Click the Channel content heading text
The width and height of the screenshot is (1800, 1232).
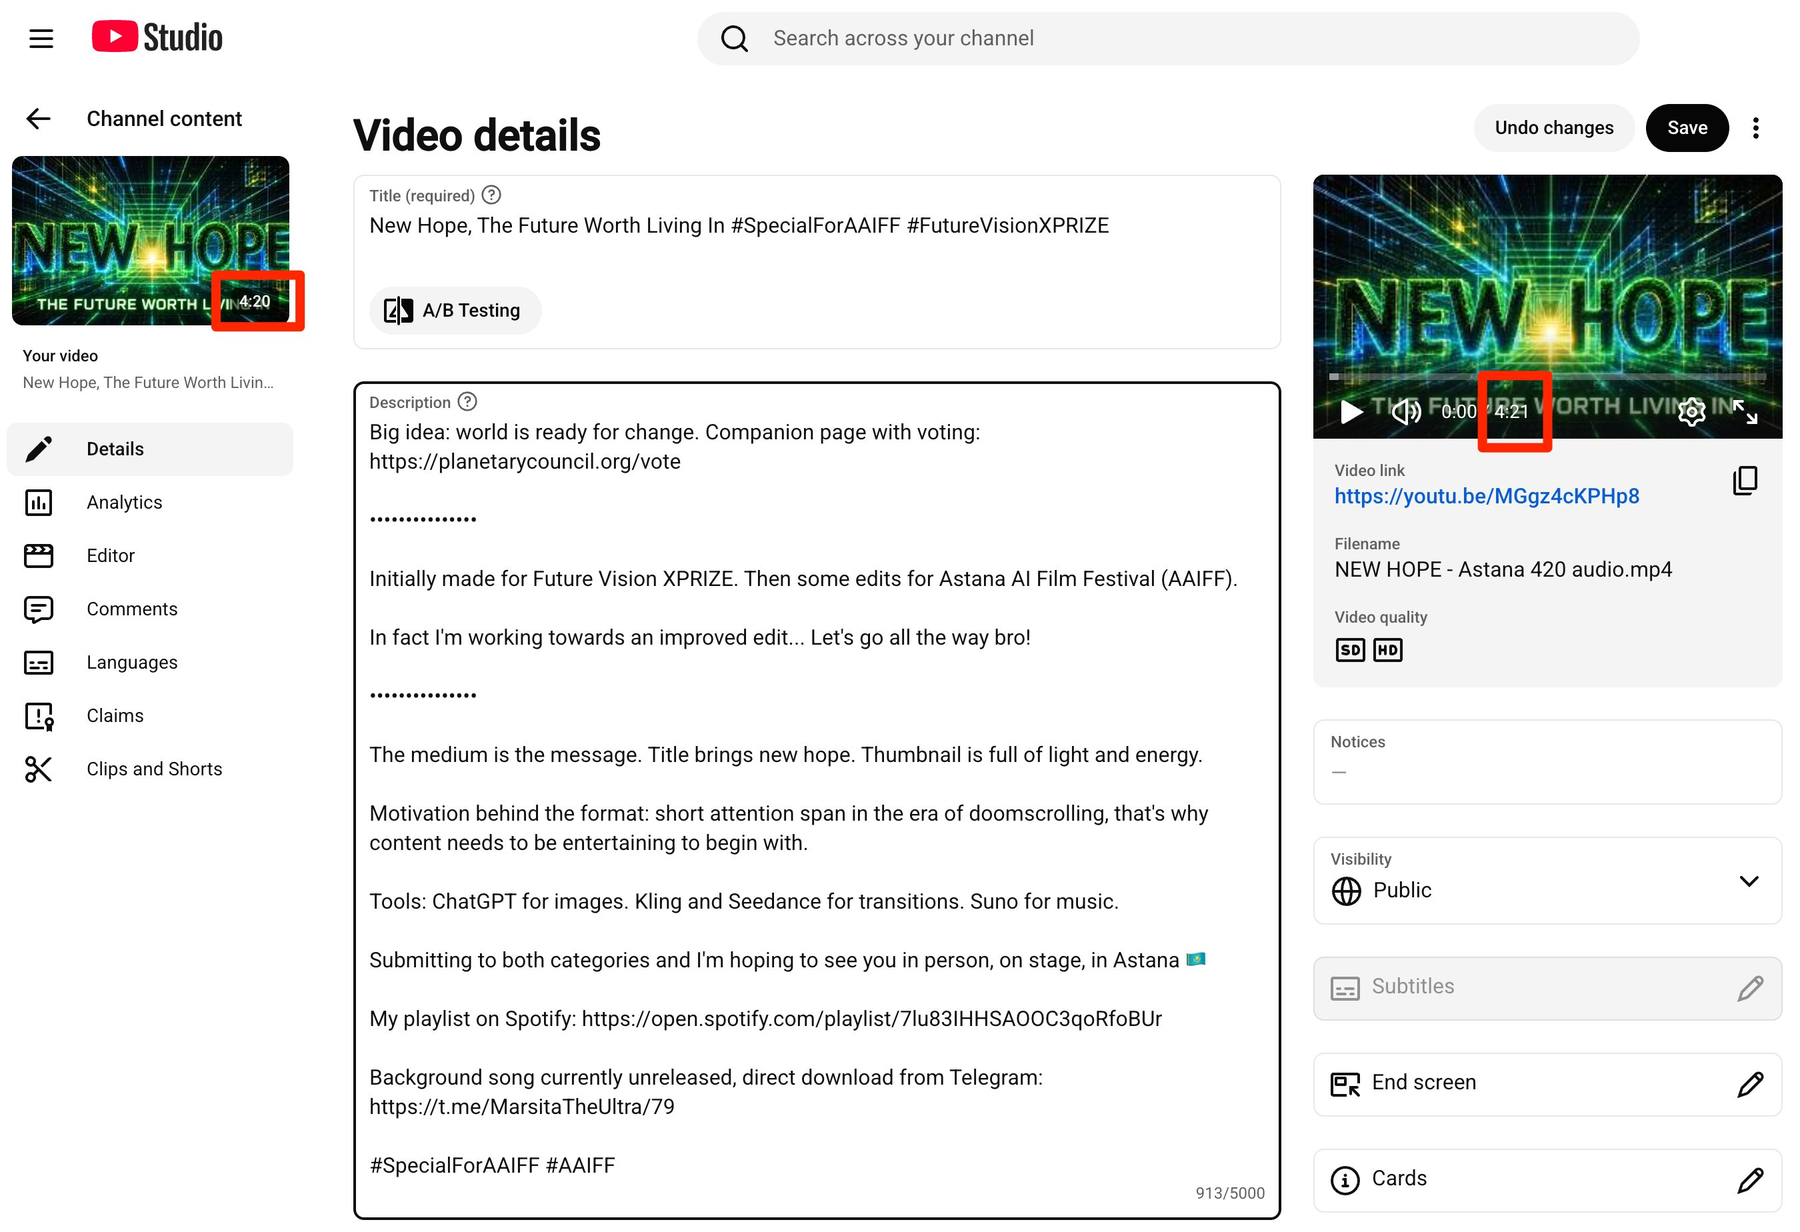coord(164,119)
